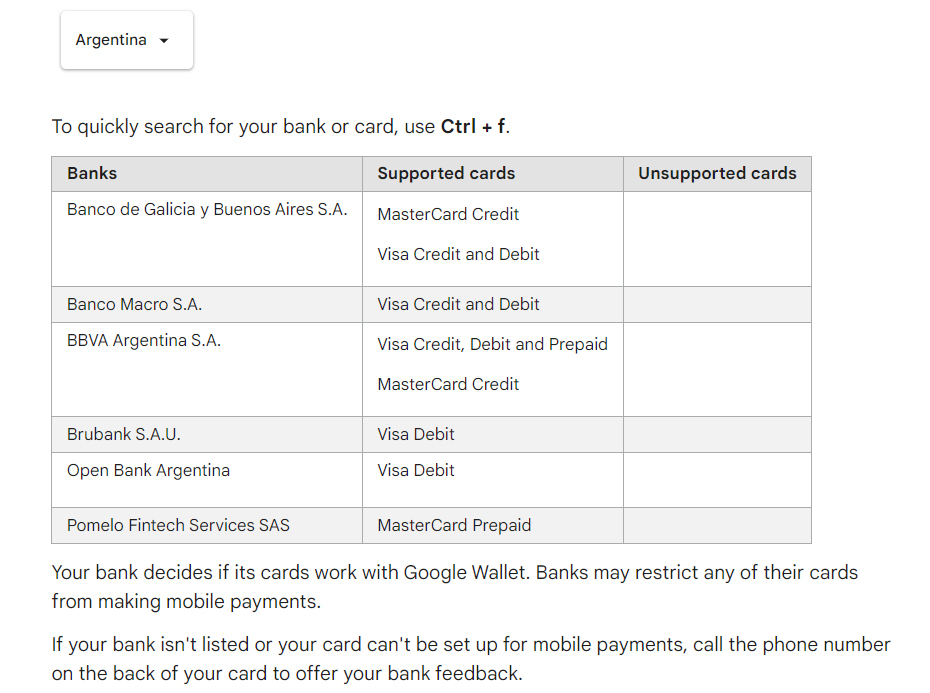Click the Google Wallet bank restriction paragraph

tap(454, 587)
